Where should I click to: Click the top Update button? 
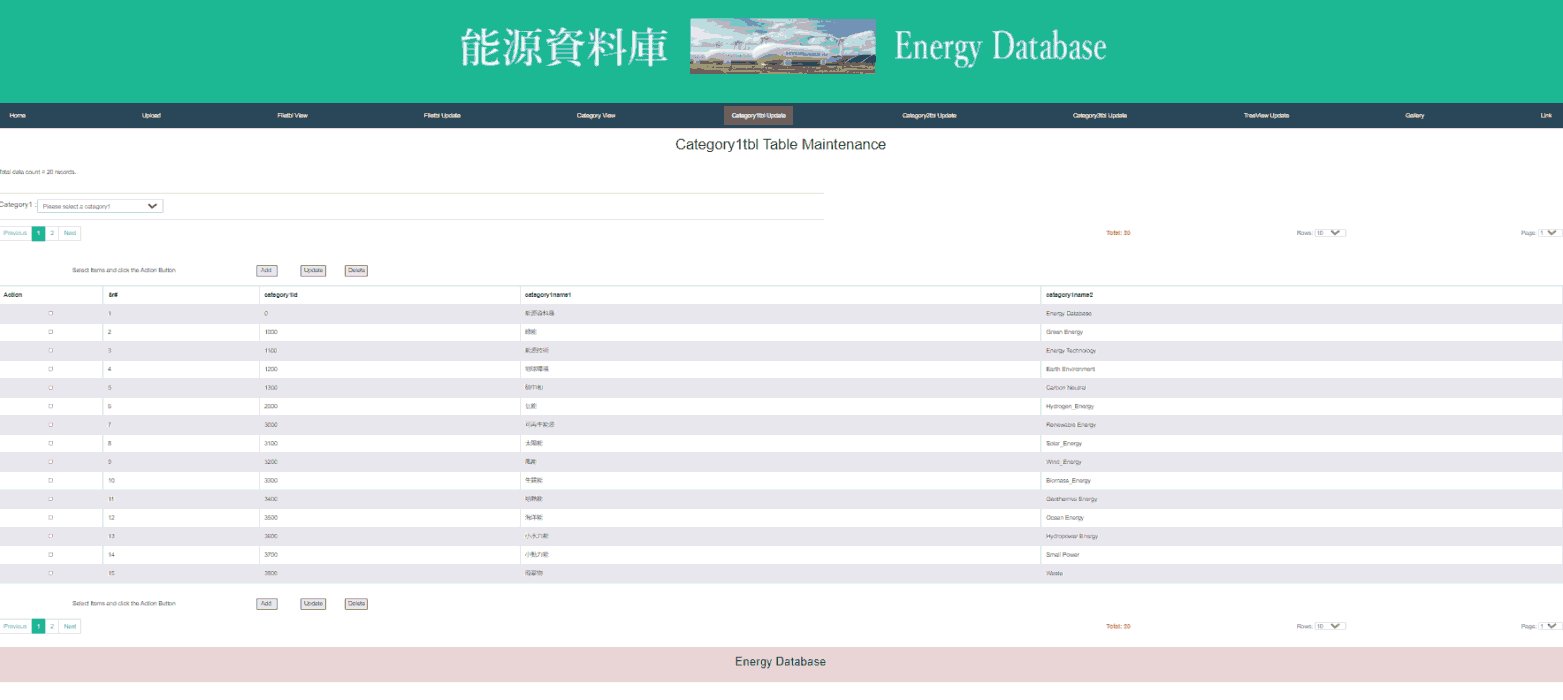pyautogui.click(x=313, y=270)
